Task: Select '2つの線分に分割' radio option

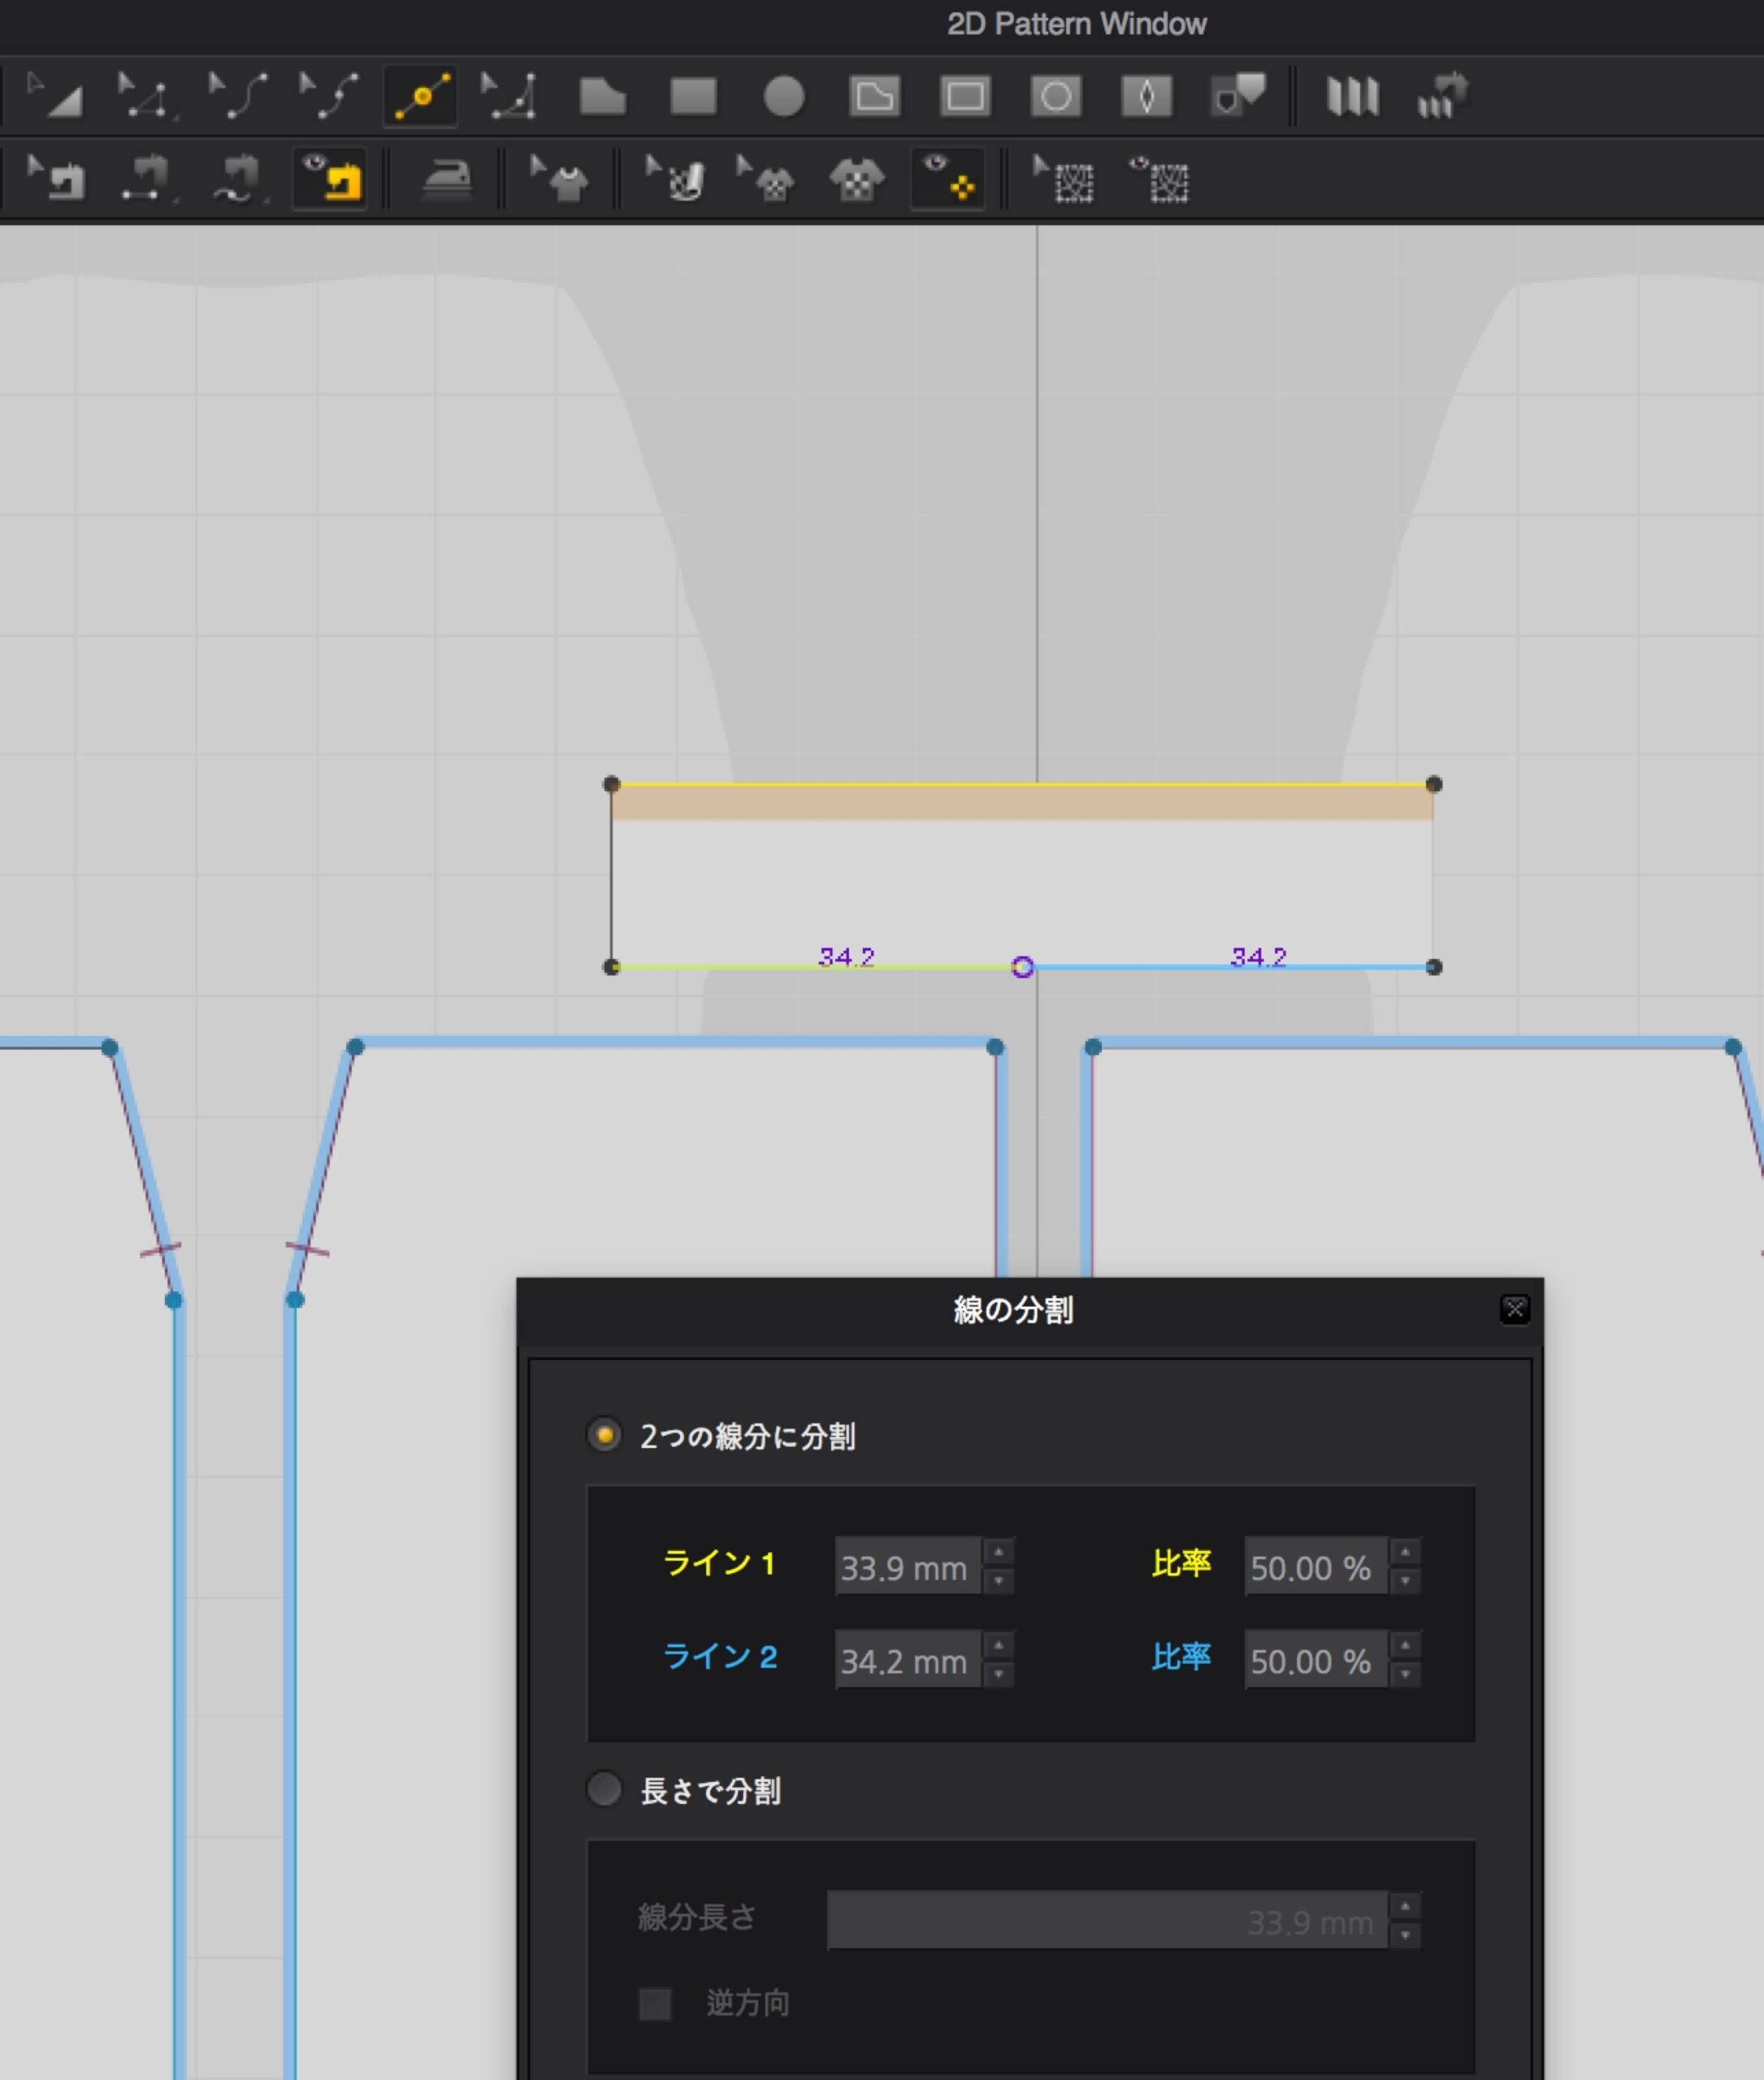Action: 604,1435
